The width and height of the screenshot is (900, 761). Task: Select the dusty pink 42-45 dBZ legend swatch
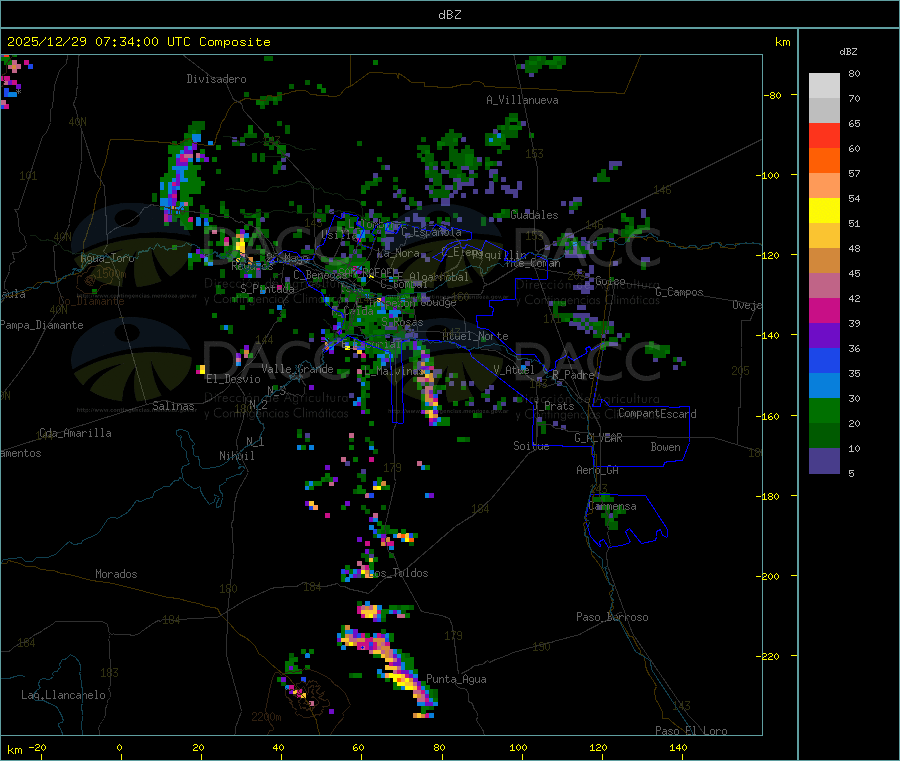tap(824, 285)
